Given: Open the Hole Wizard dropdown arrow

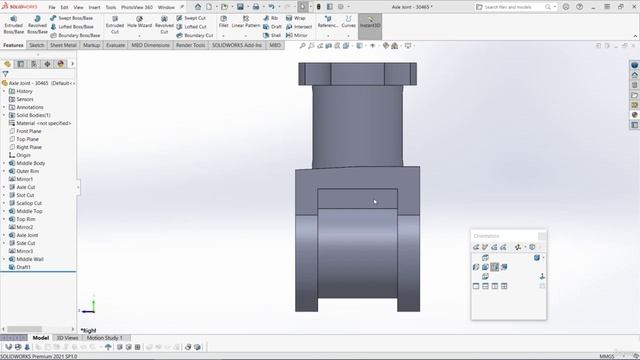Looking at the screenshot, I should 139,36.
